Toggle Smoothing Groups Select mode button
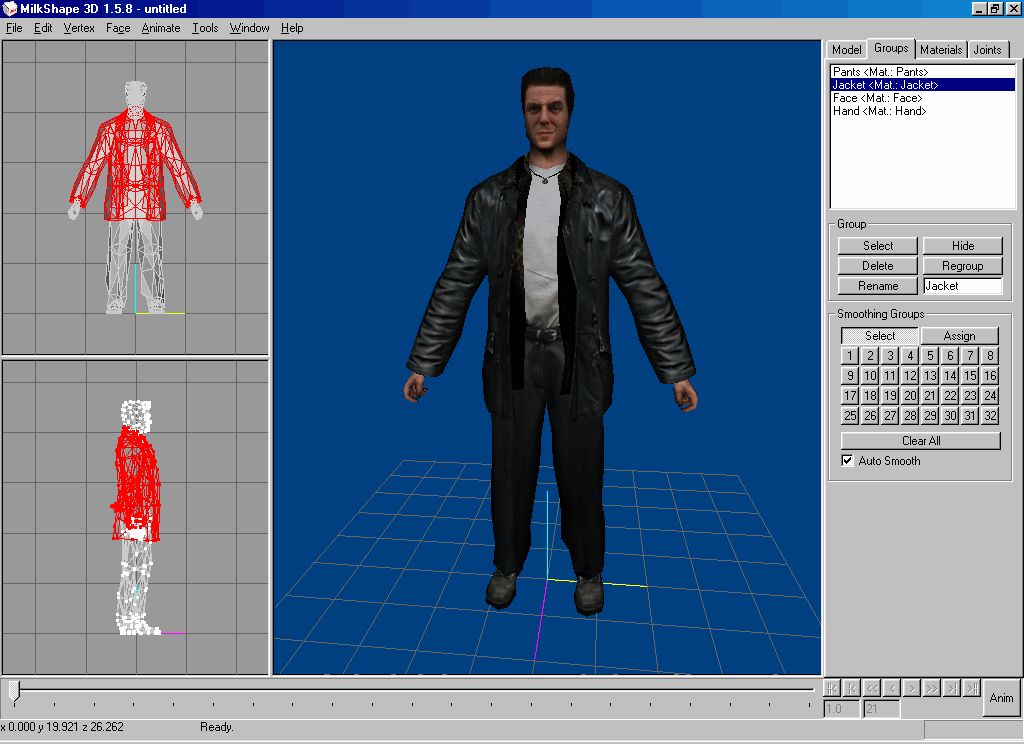The width and height of the screenshot is (1024, 744). (880, 336)
